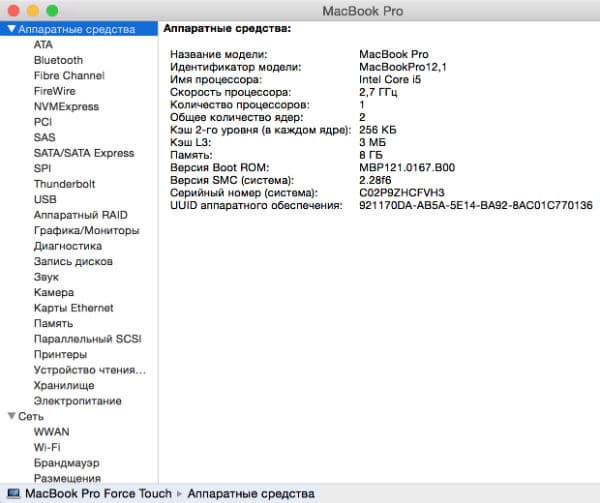Select Bluetooth in the sidebar
The height and width of the screenshot is (503, 600).
58,60
